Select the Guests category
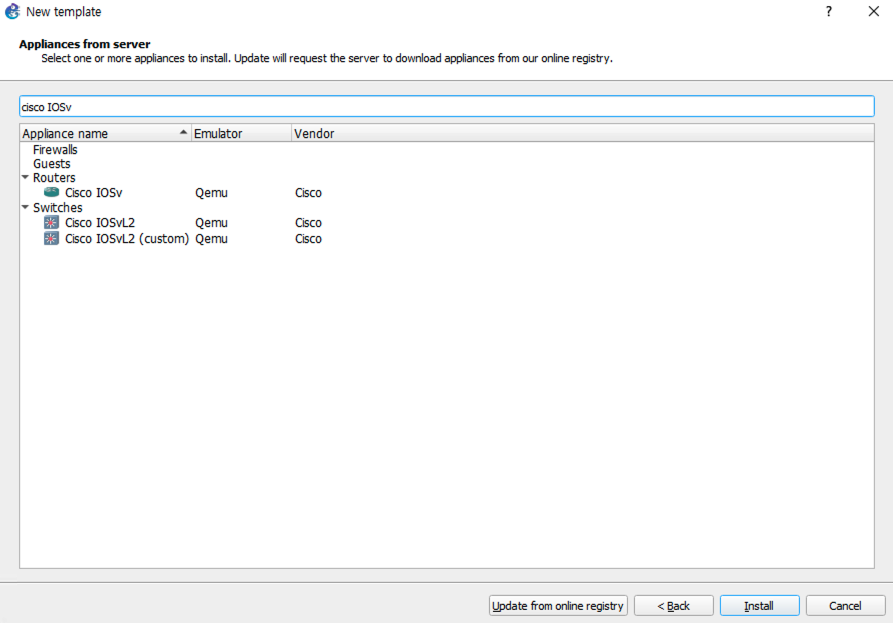Screen dimensions: 893x623 click(x=52, y=164)
